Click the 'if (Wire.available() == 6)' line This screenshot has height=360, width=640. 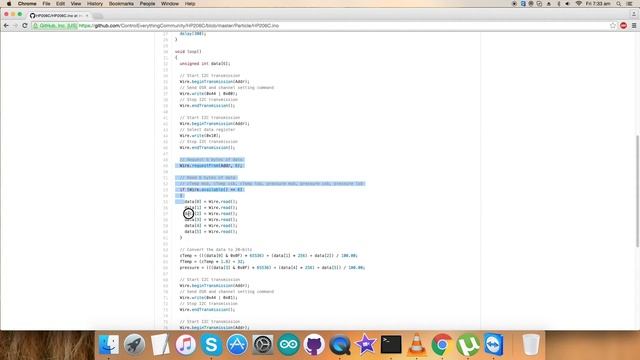click(211, 190)
